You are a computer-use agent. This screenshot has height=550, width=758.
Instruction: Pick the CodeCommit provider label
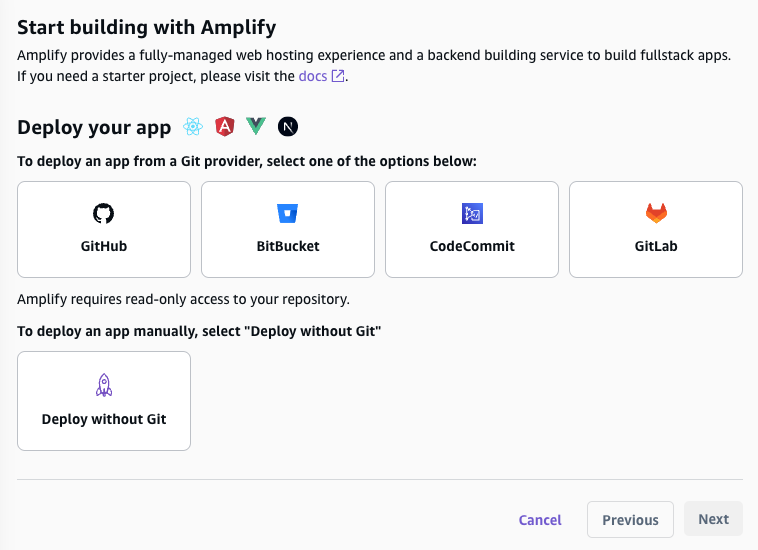point(472,245)
